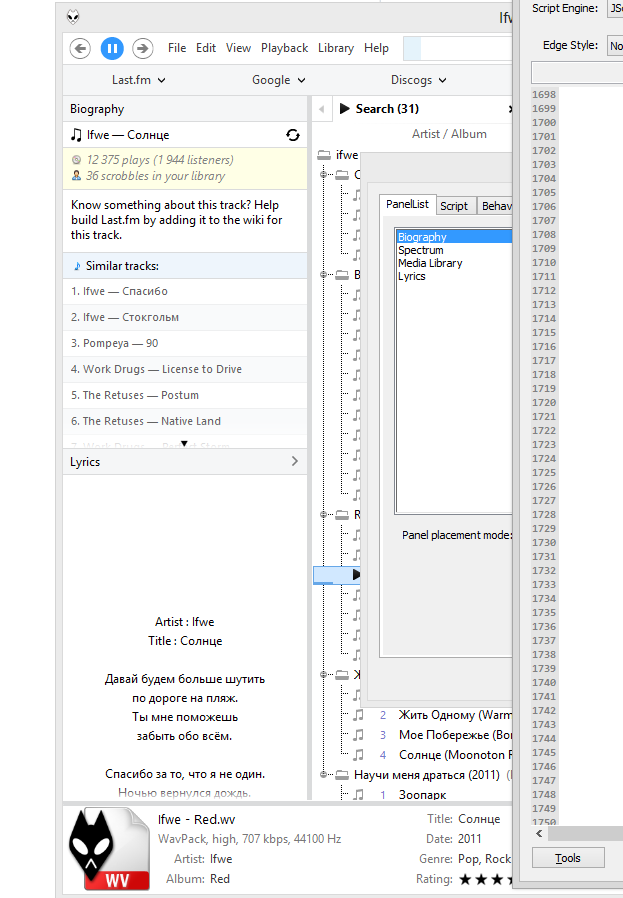Select track 1 Зоопарк

[423, 795]
